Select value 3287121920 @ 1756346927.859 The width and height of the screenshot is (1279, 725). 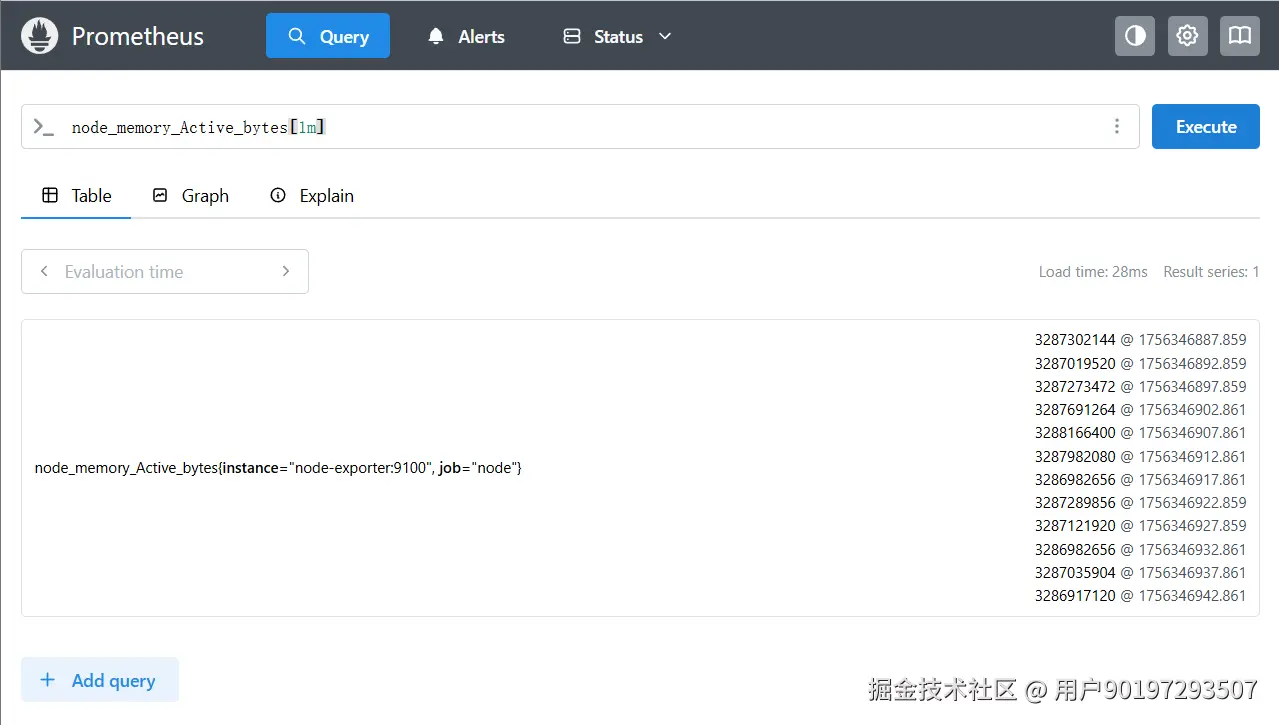[1141, 526]
